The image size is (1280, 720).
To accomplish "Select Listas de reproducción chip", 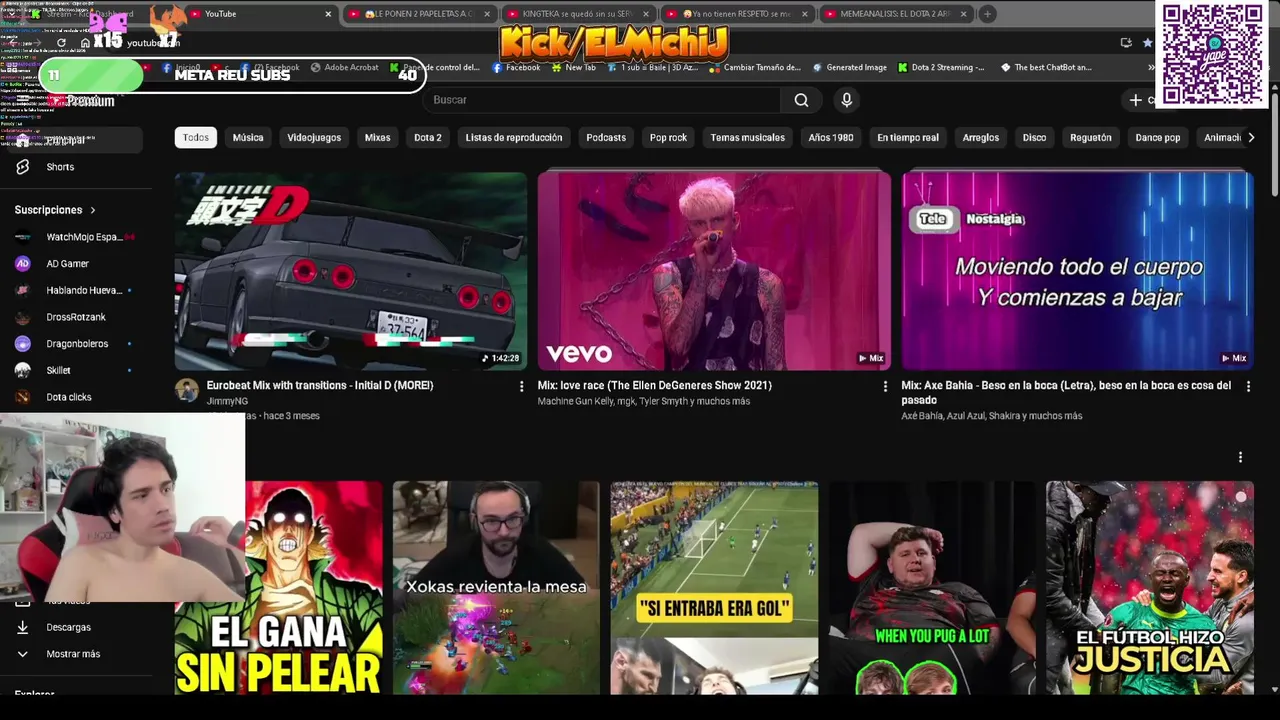I will 514,137.
